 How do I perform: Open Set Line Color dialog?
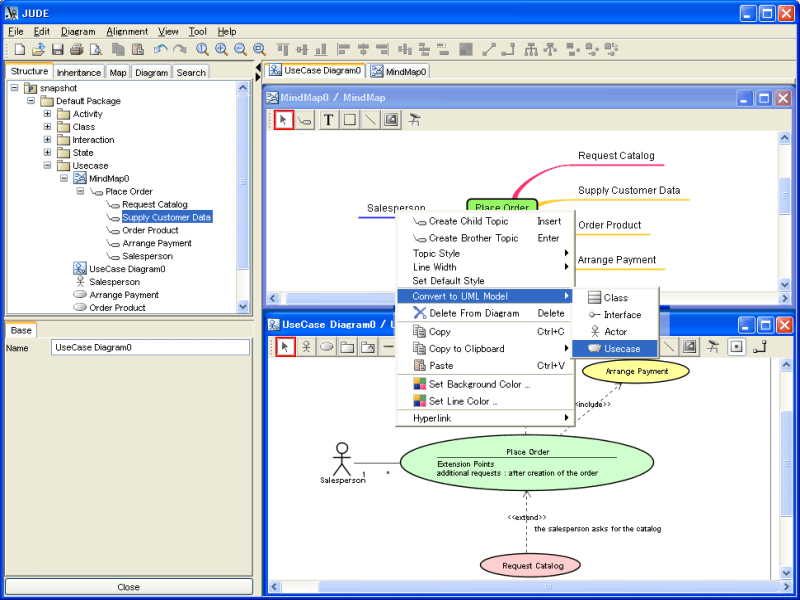(x=486, y=401)
